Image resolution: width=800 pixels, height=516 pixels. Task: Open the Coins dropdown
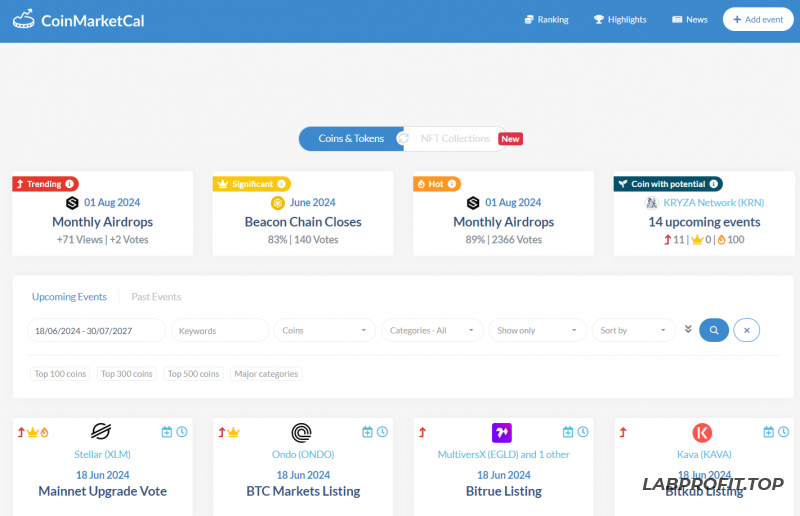[325, 330]
